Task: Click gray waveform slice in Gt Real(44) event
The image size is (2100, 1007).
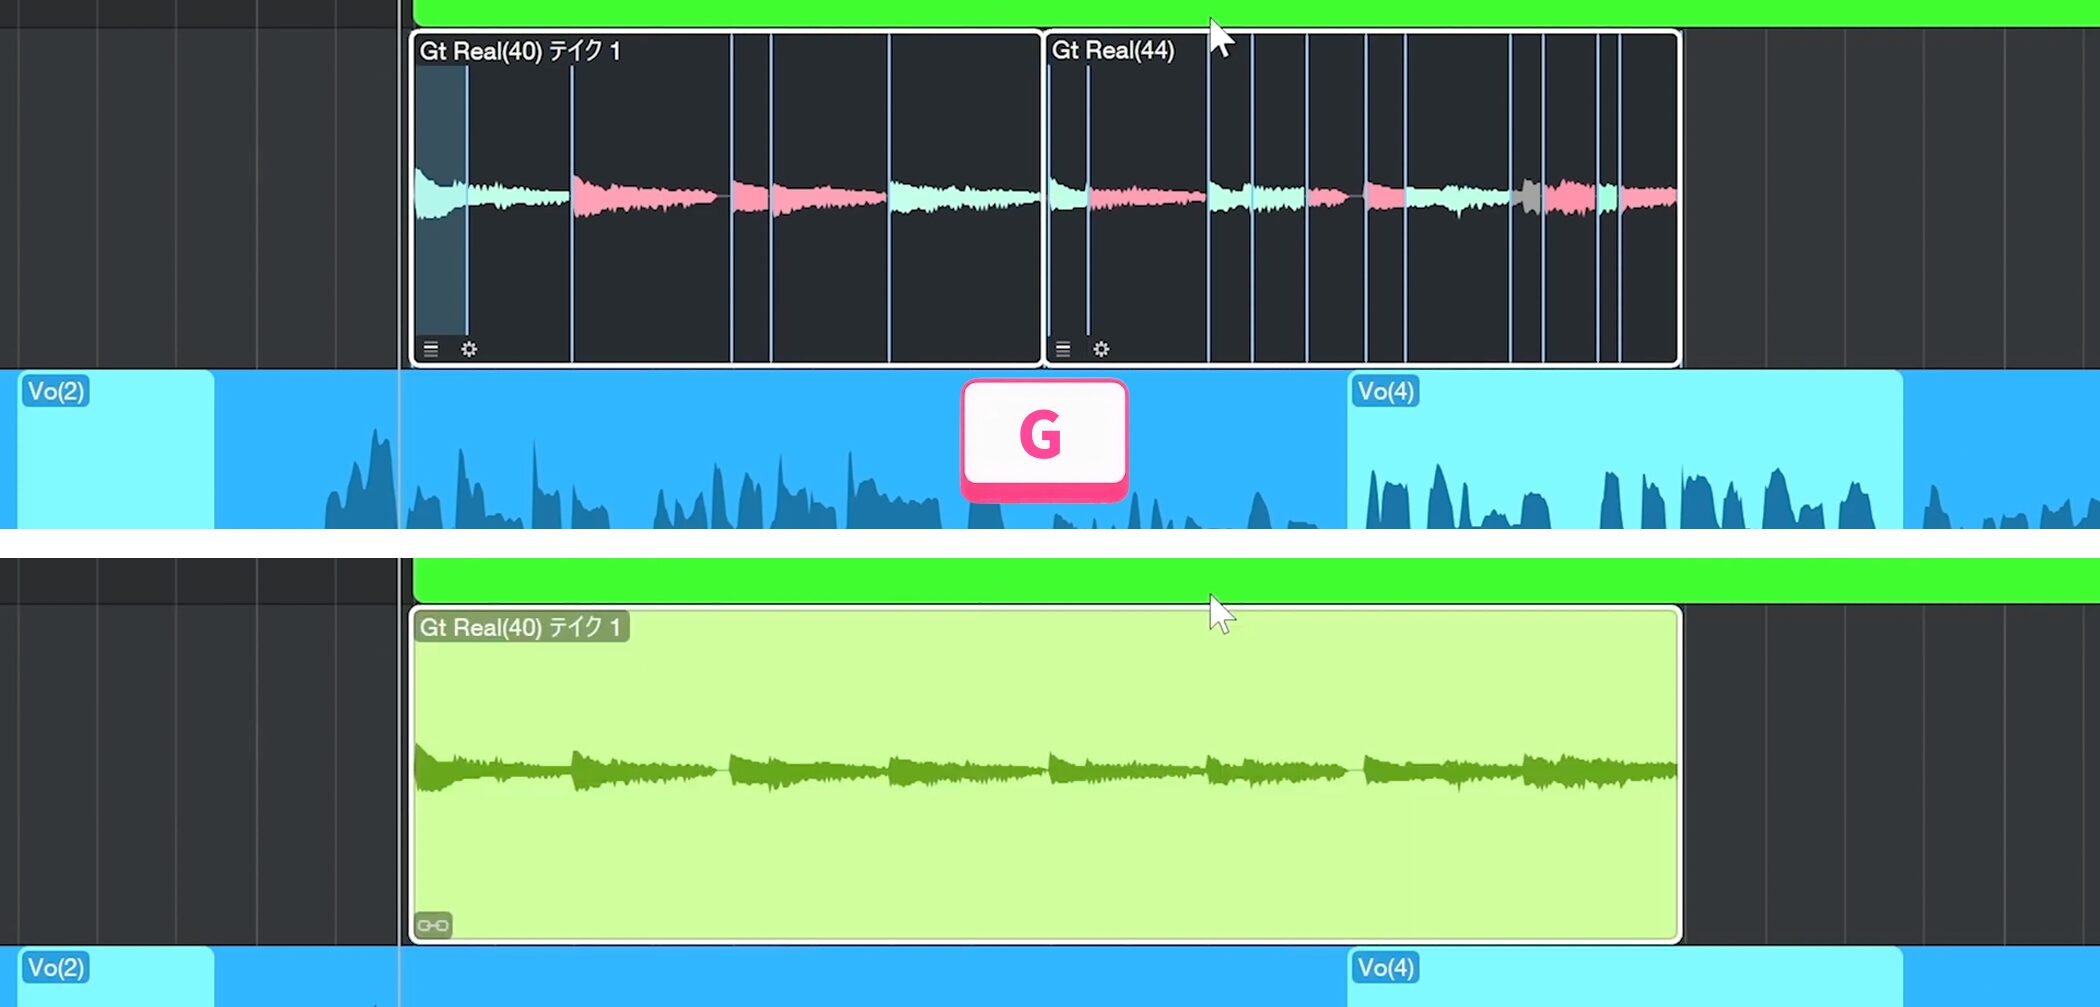Action: [1529, 196]
